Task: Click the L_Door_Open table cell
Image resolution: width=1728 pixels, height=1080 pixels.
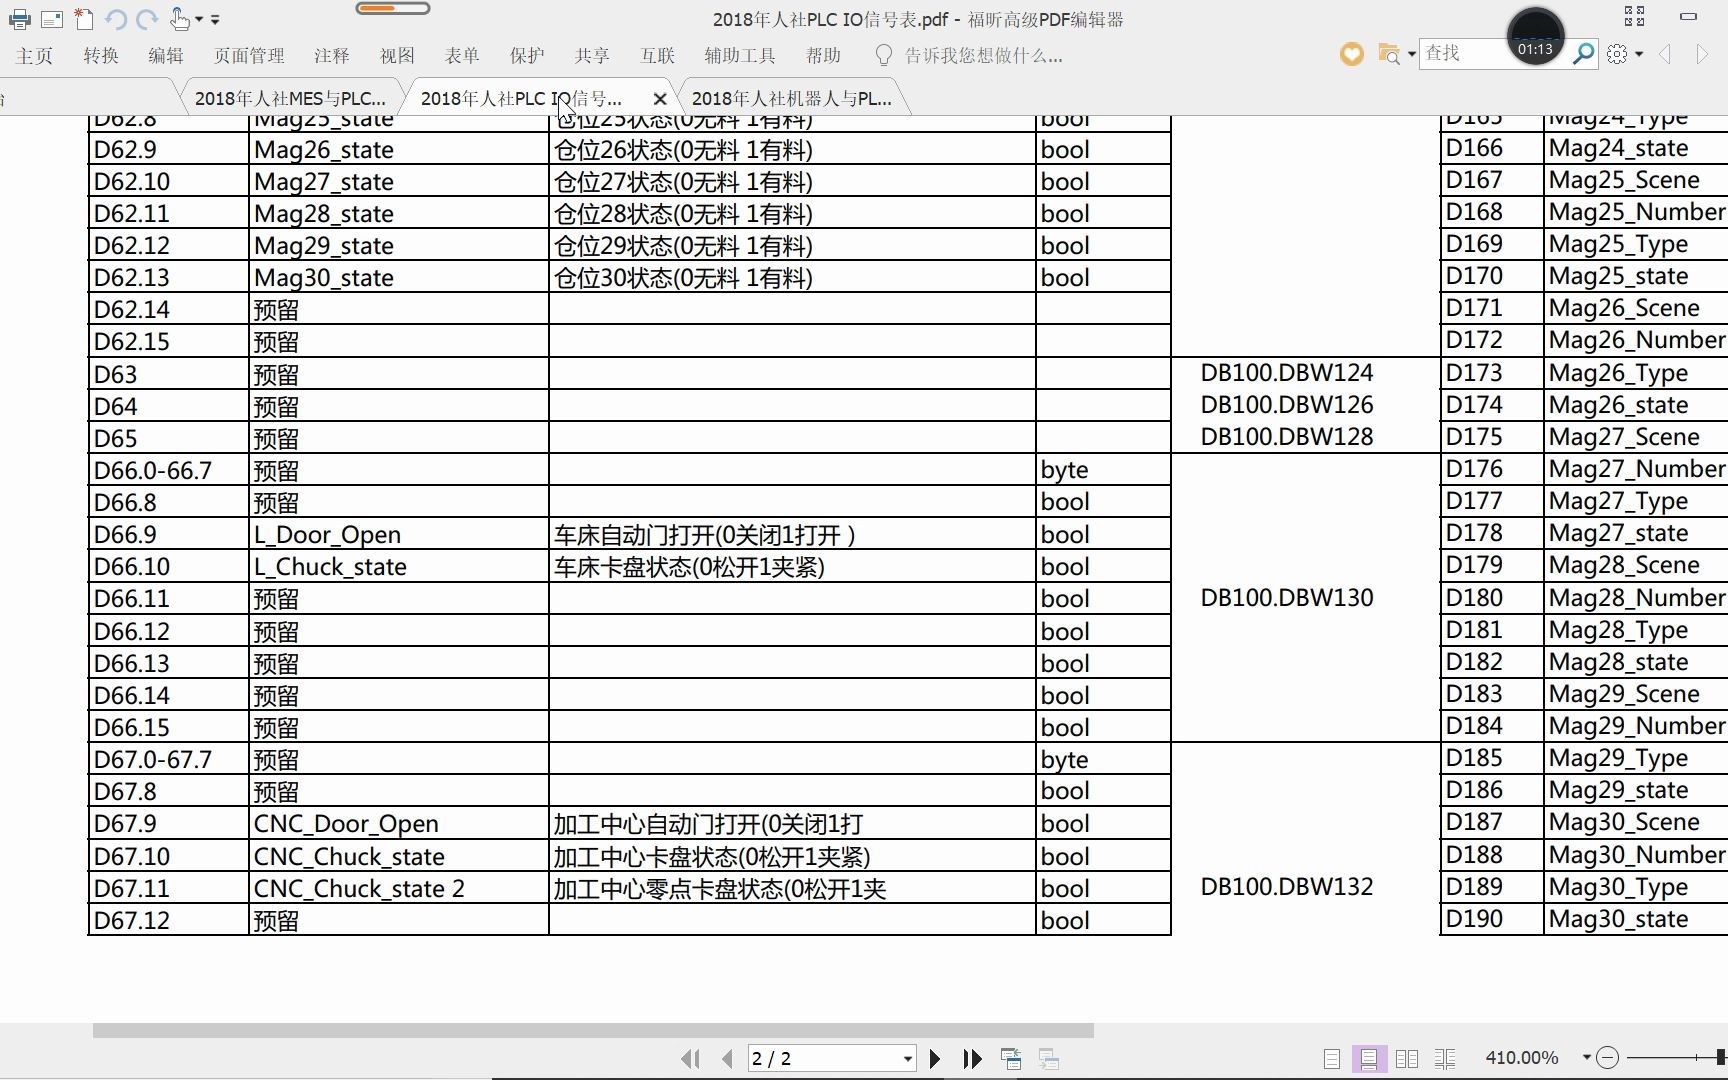Action: 398,534
